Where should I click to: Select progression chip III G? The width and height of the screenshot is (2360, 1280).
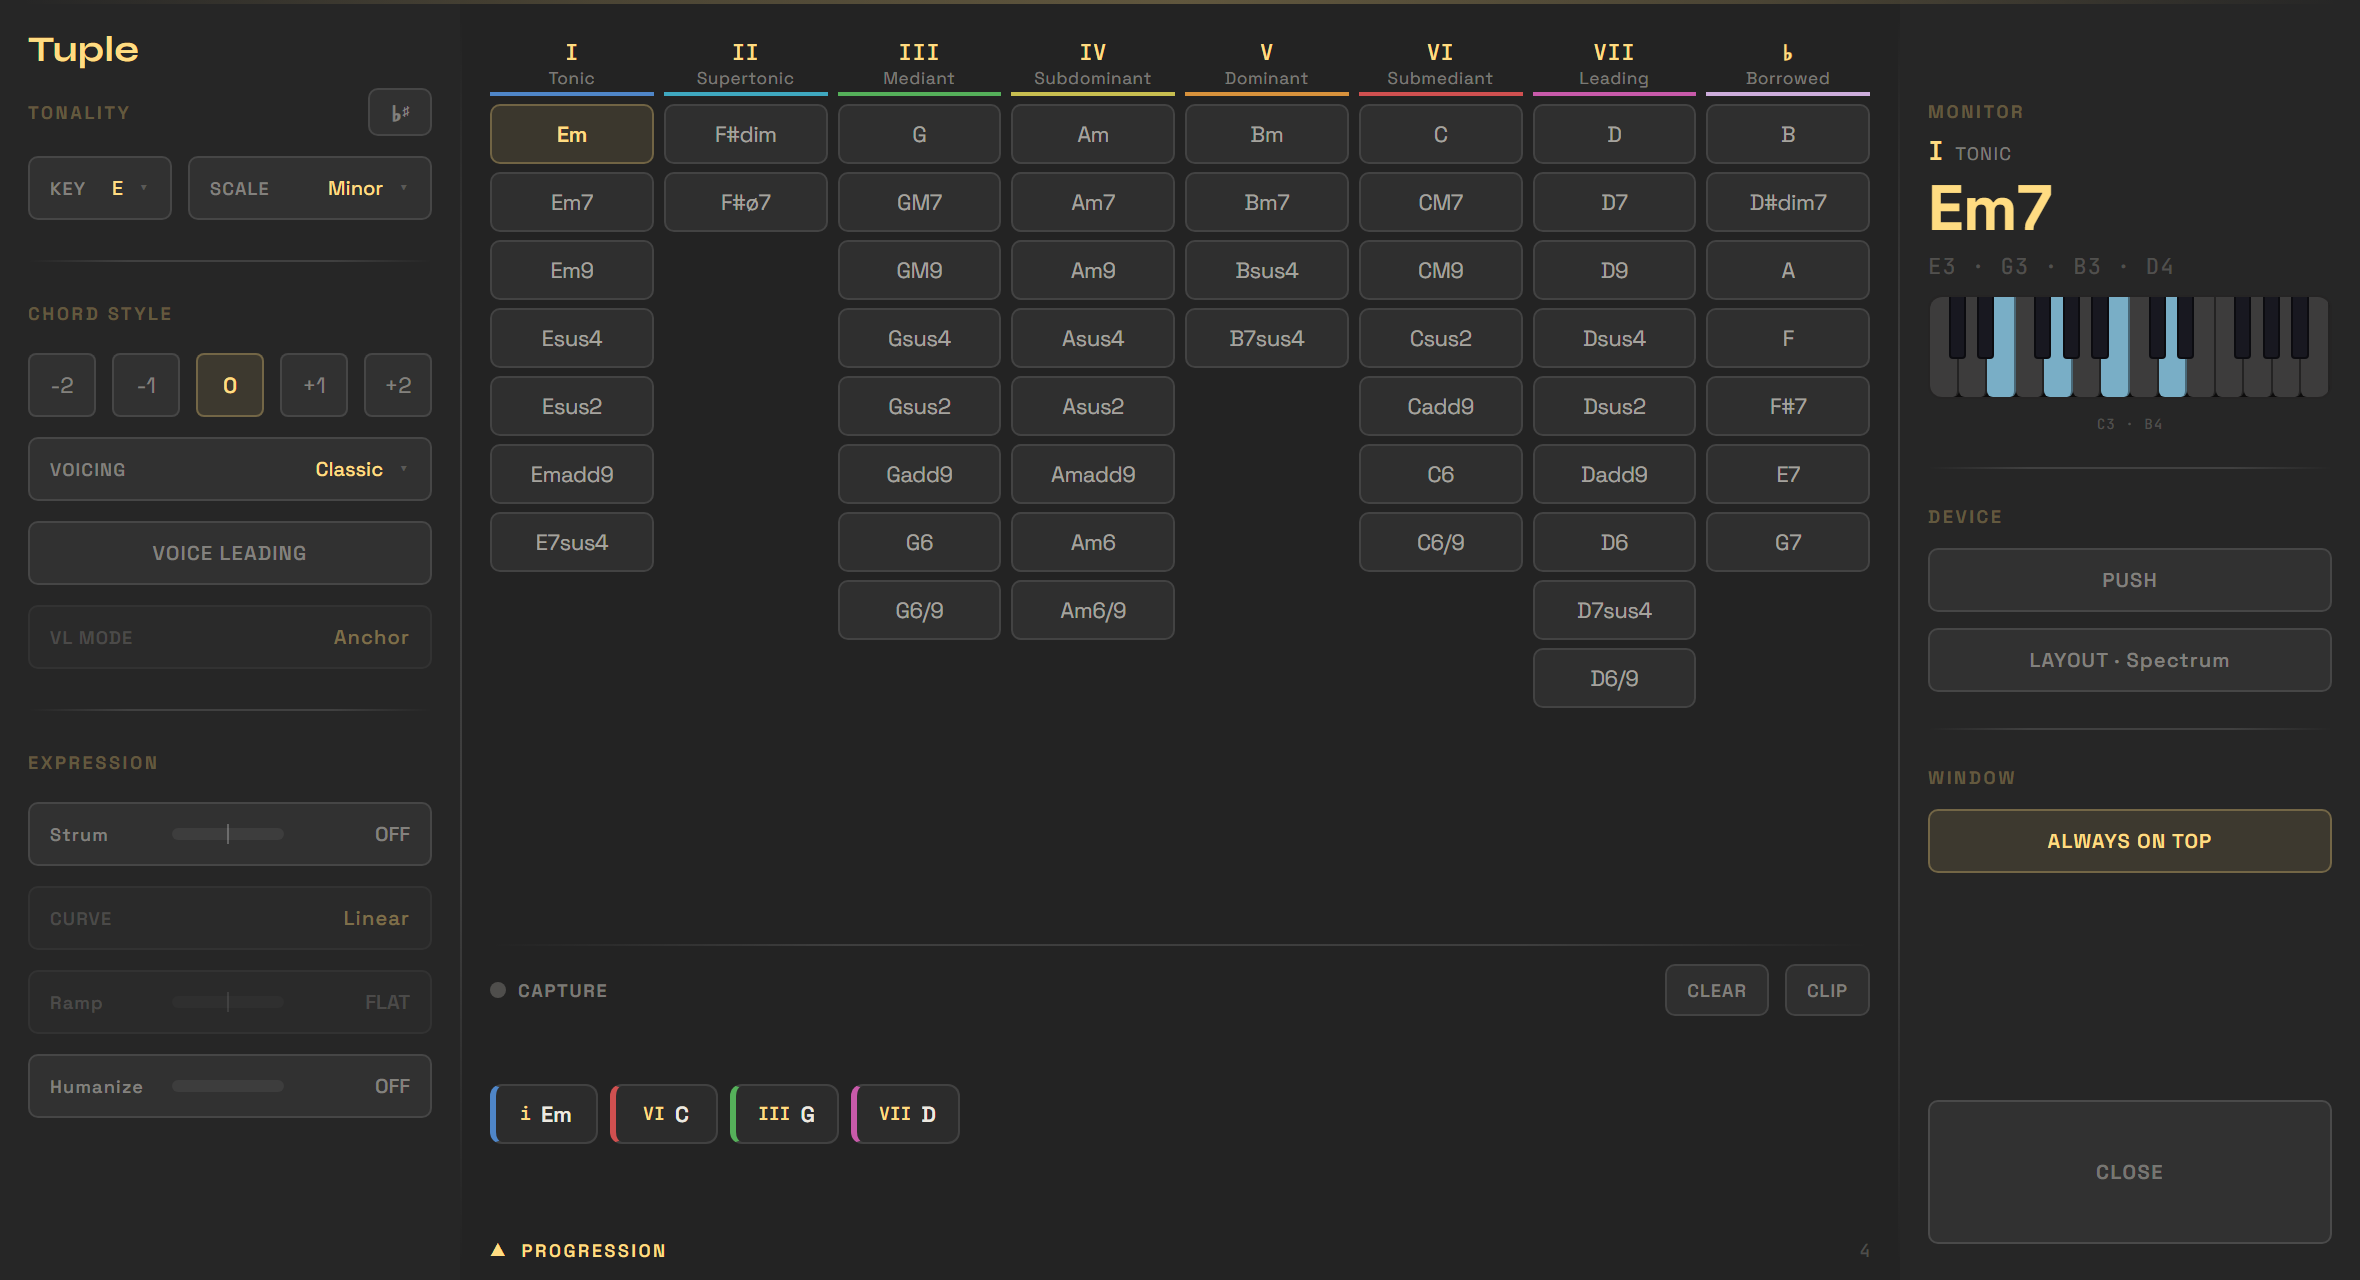(785, 1114)
